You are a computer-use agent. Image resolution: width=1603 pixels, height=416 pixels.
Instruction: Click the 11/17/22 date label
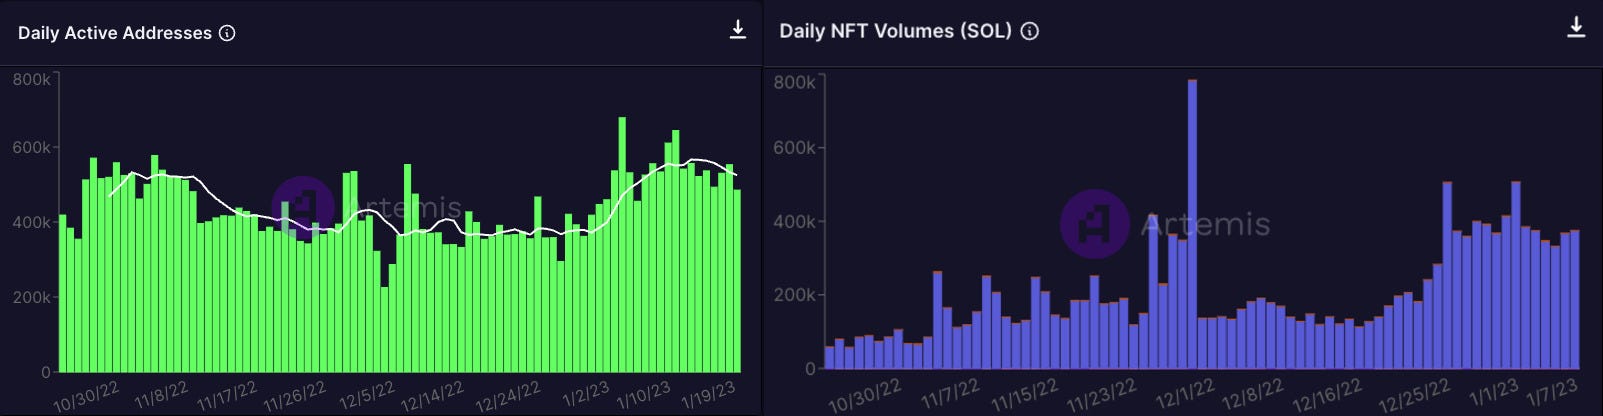point(228,396)
